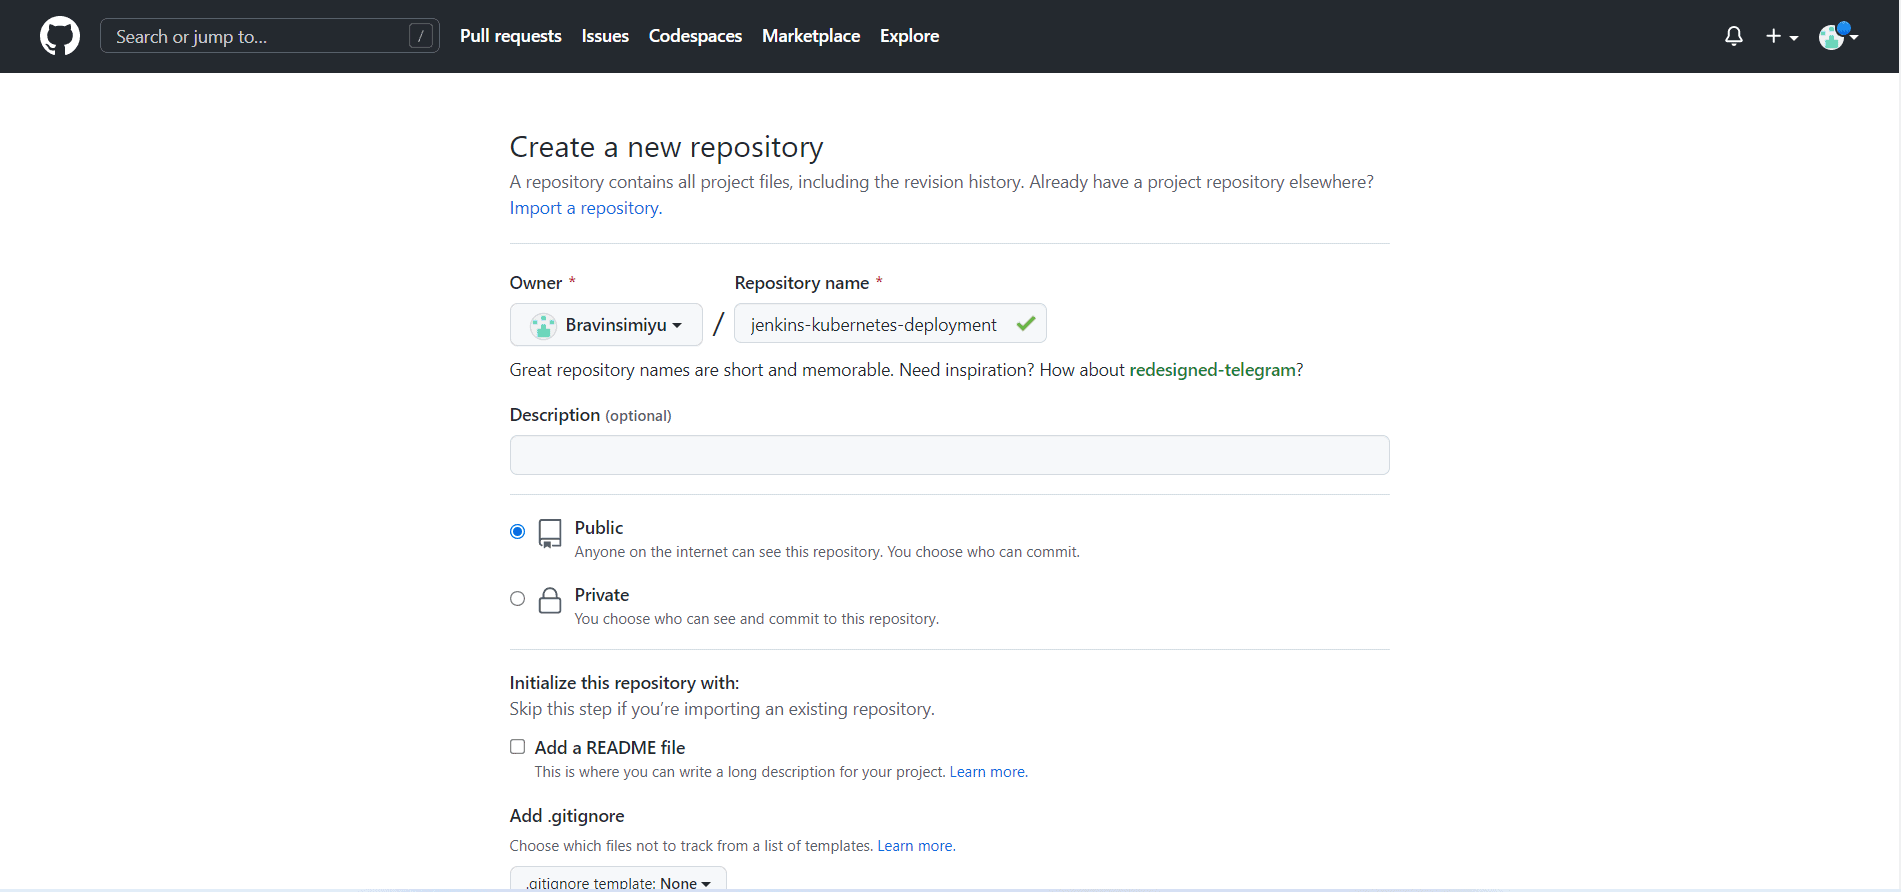Expand the plus create-new menu
Screen dimensions: 1901x892
[1781, 36]
